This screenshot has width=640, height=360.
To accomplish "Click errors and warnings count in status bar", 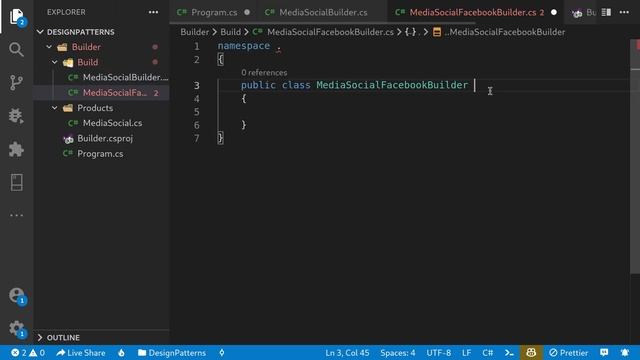I will [x=28, y=353].
